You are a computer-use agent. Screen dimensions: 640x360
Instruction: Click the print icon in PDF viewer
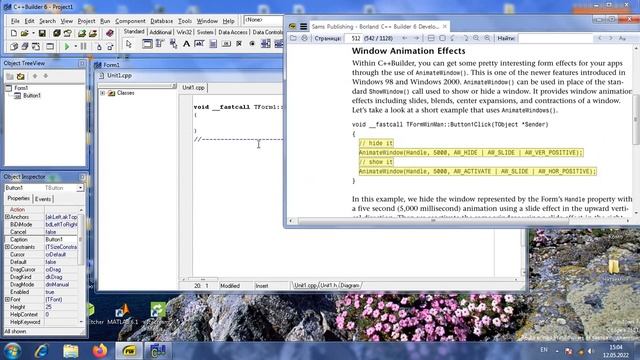tap(304, 38)
